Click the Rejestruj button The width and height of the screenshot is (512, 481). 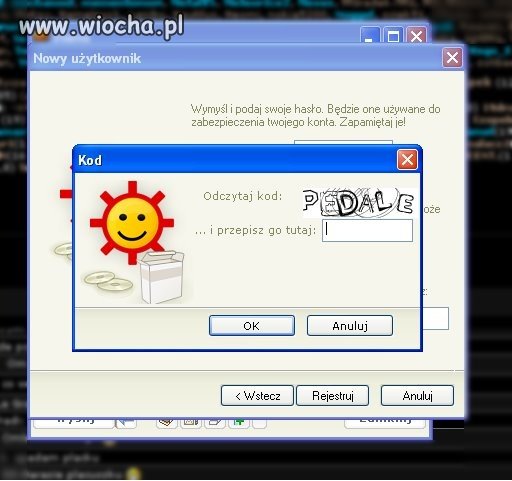pyautogui.click(x=332, y=396)
